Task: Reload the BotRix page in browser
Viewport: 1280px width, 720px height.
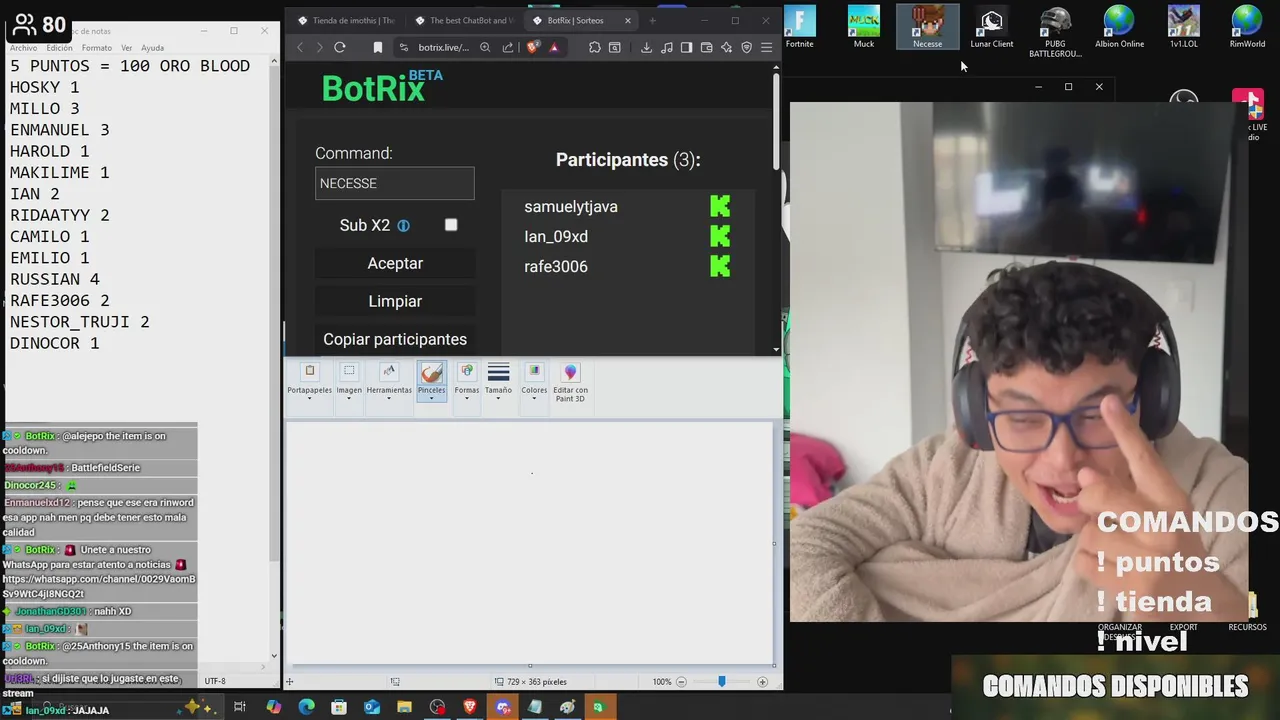Action: coord(340,47)
